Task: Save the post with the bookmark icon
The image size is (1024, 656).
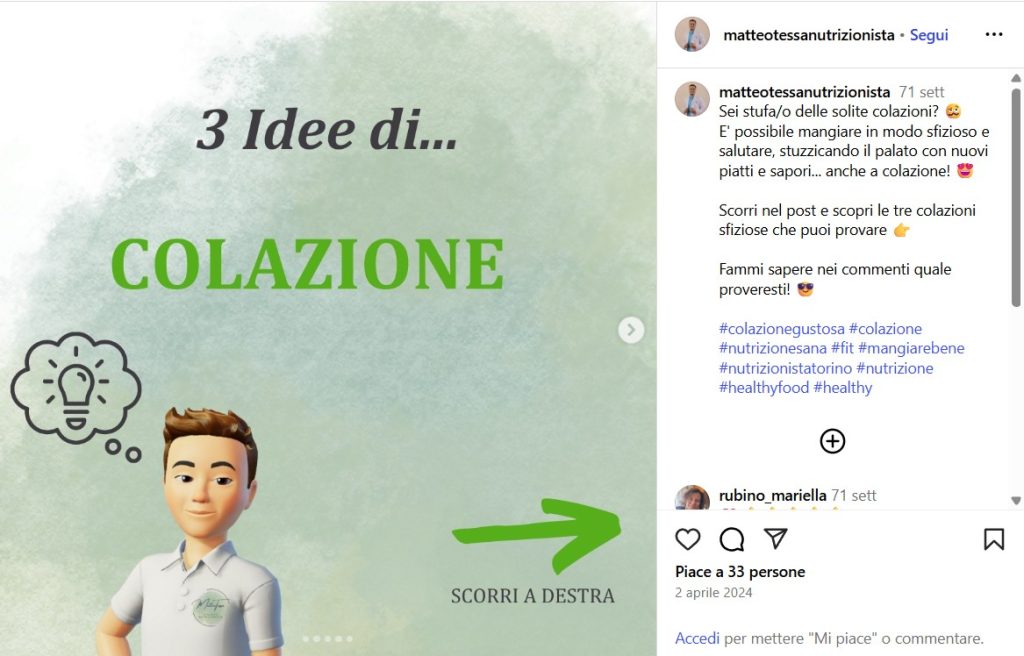Action: [994, 540]
